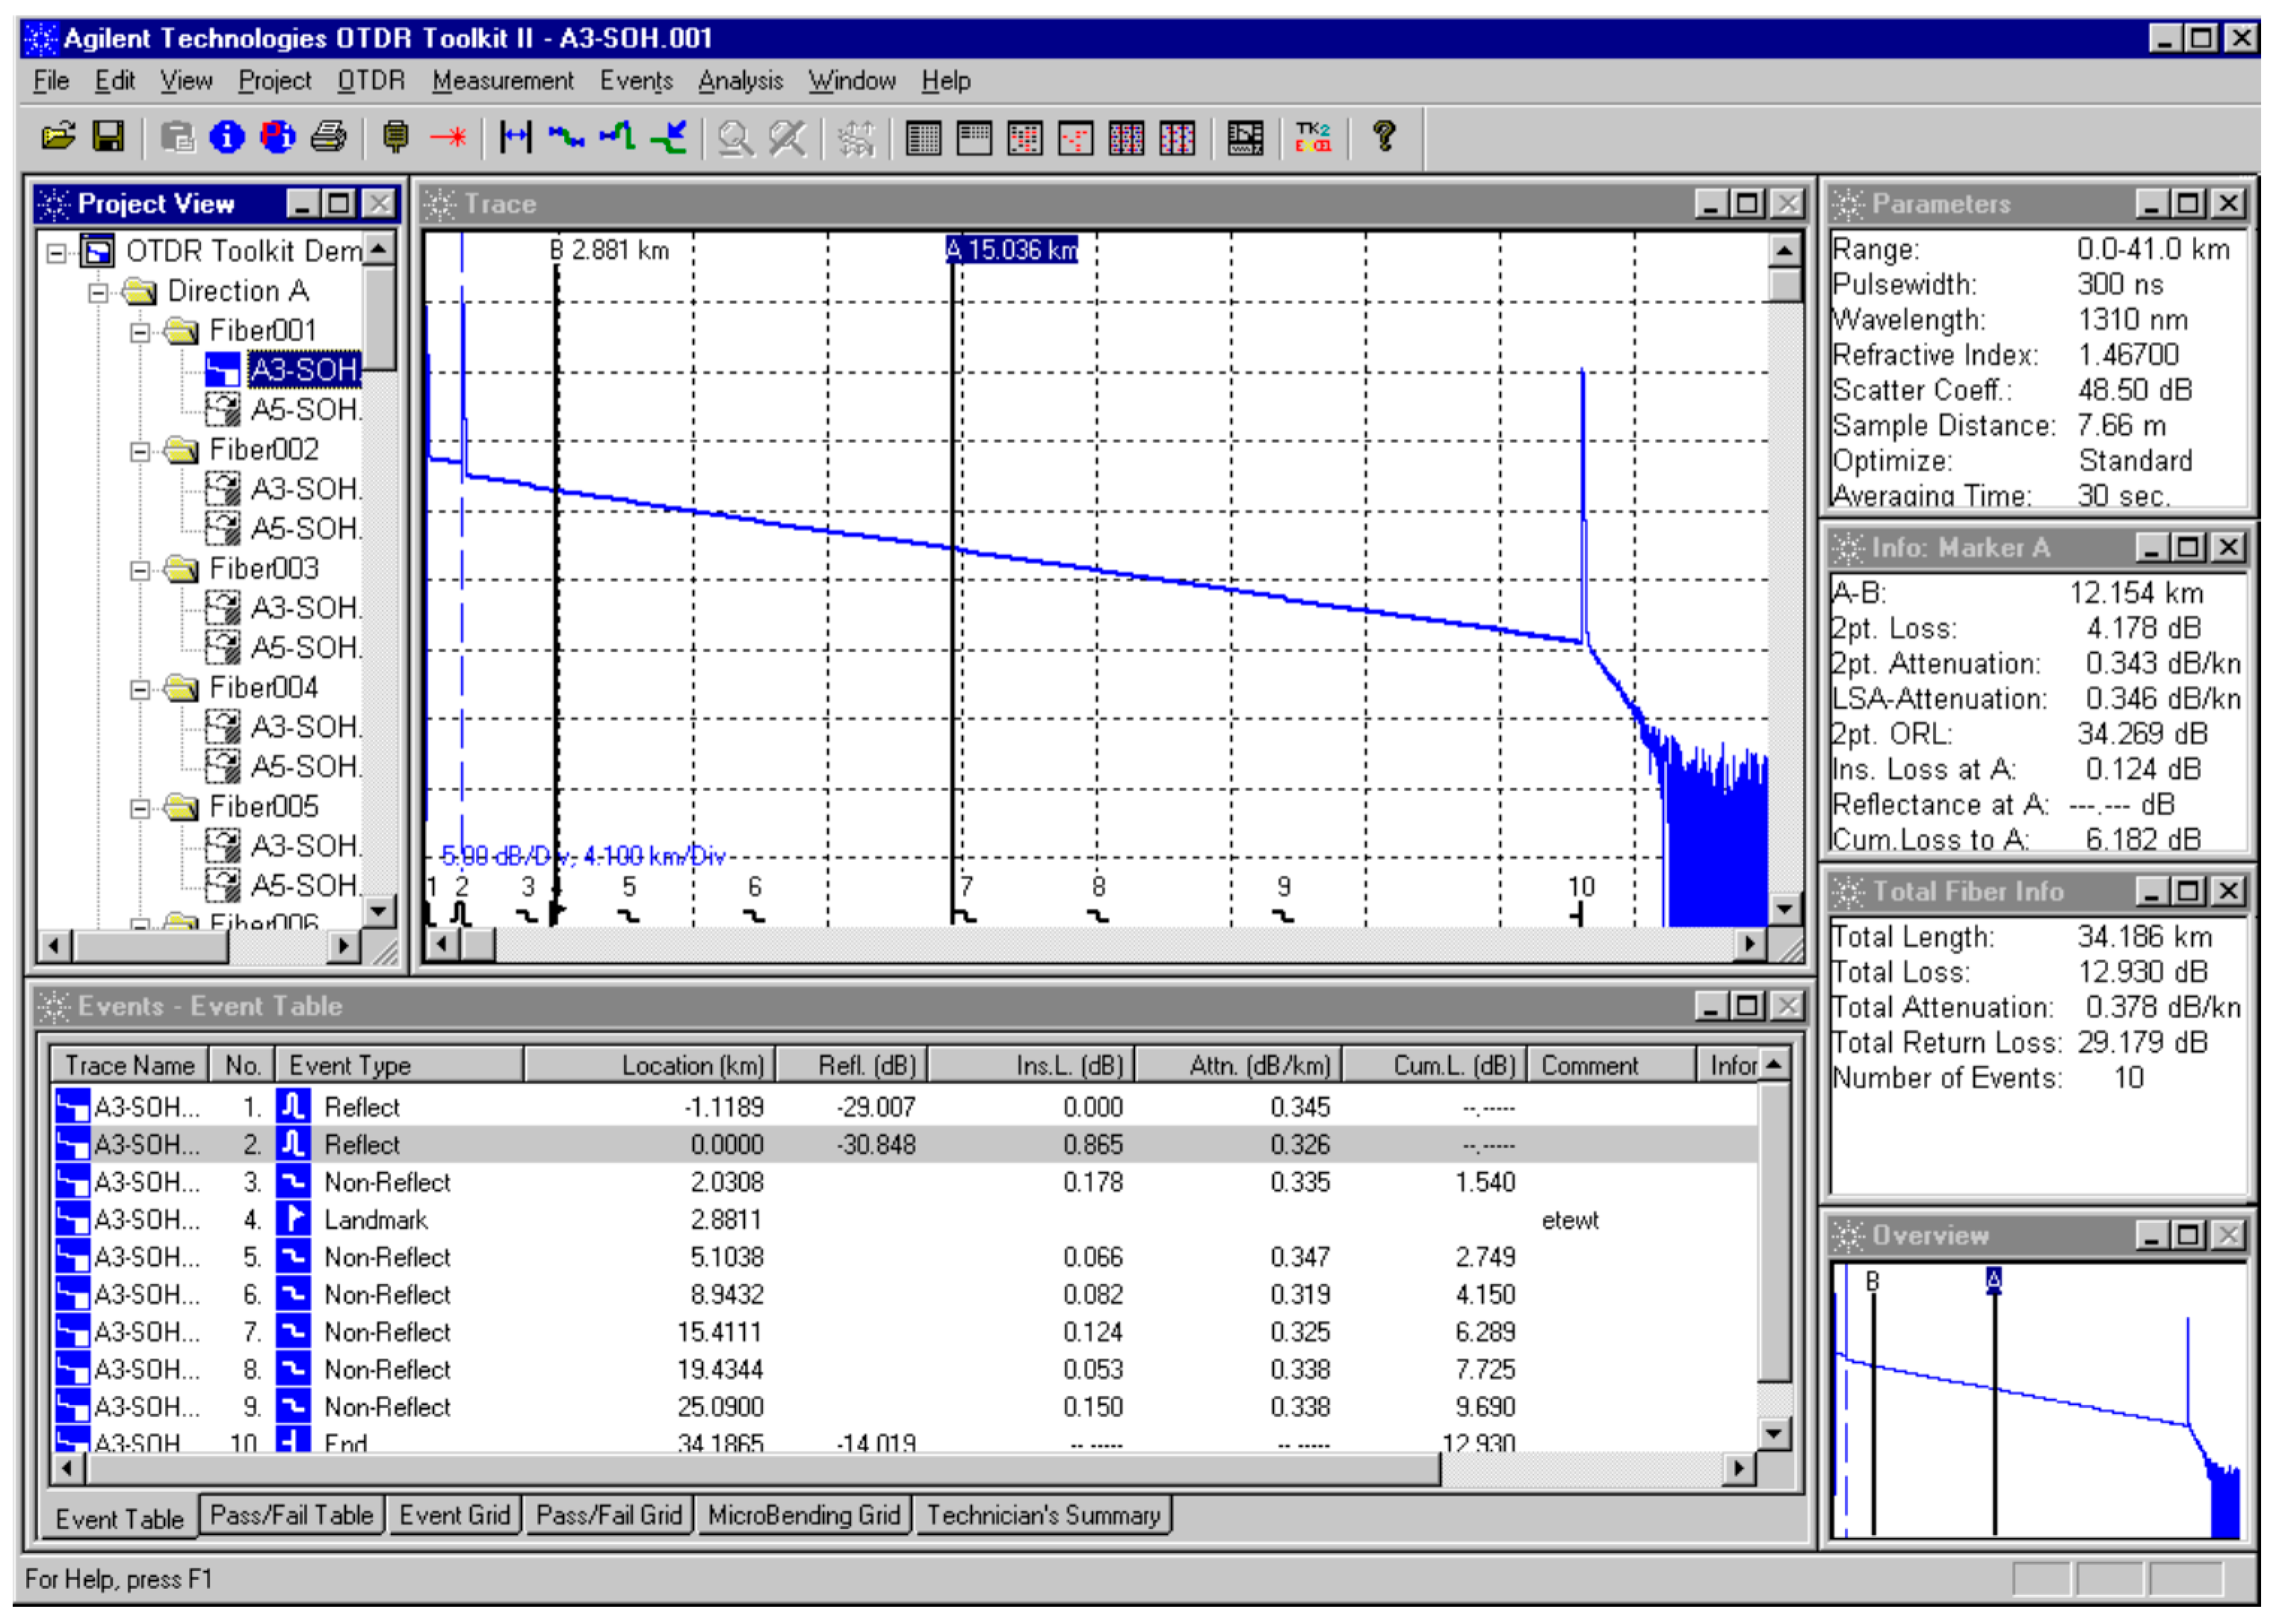Collapse the OTDR Toolkit Demo root node
The height and width of the screenshot is (1624, 2276).
tap(57, 252)
